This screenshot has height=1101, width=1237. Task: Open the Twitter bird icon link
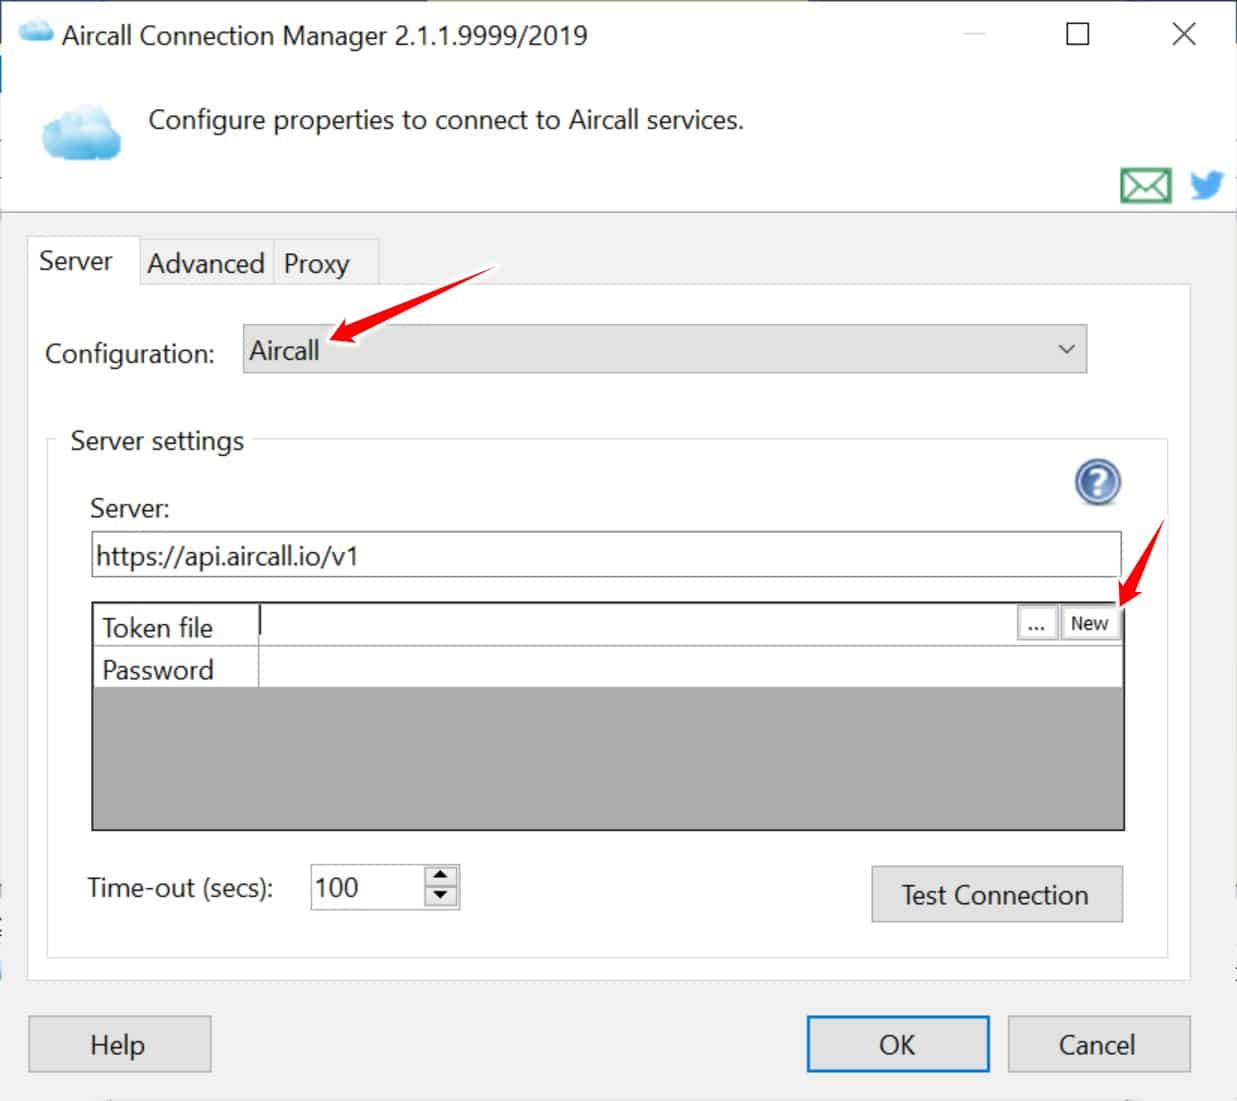coord(1207,185)
